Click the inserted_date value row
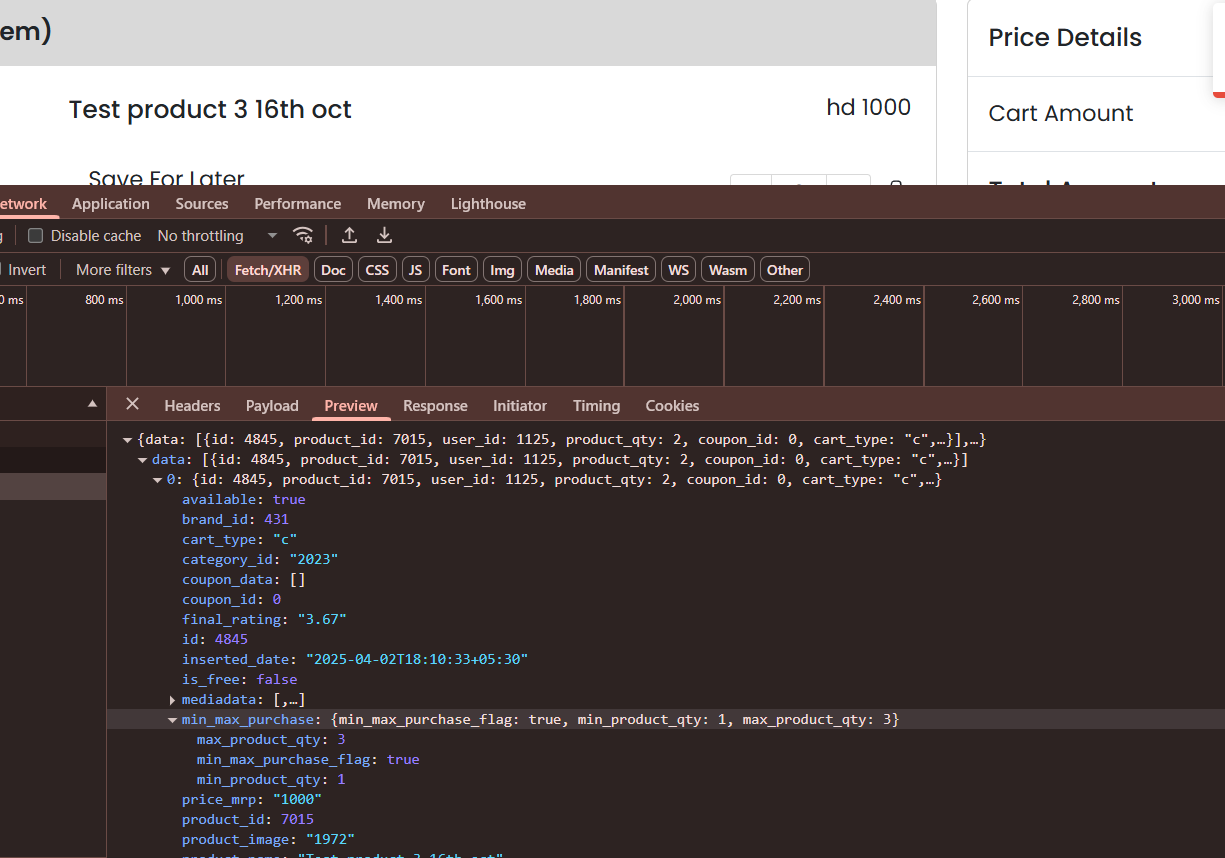The width and height of the screenshot is (1225, 858). pyautogui.click(x=355, y=660)
